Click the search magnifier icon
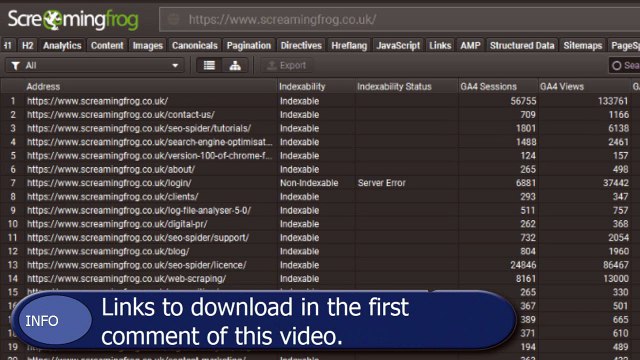Screen dimensions: 640x360 coord(617,65)
